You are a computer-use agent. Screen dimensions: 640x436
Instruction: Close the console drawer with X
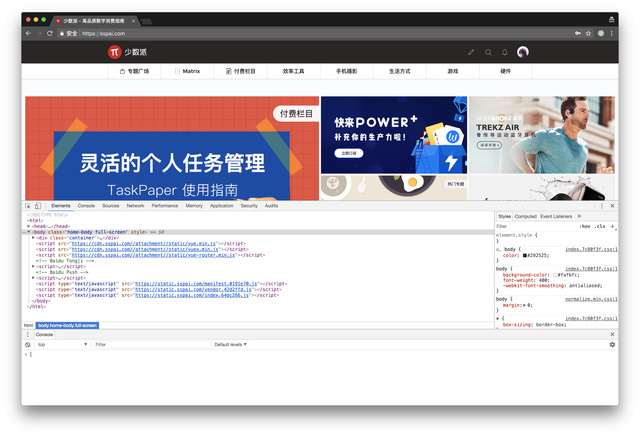click(x=612, y=334)
